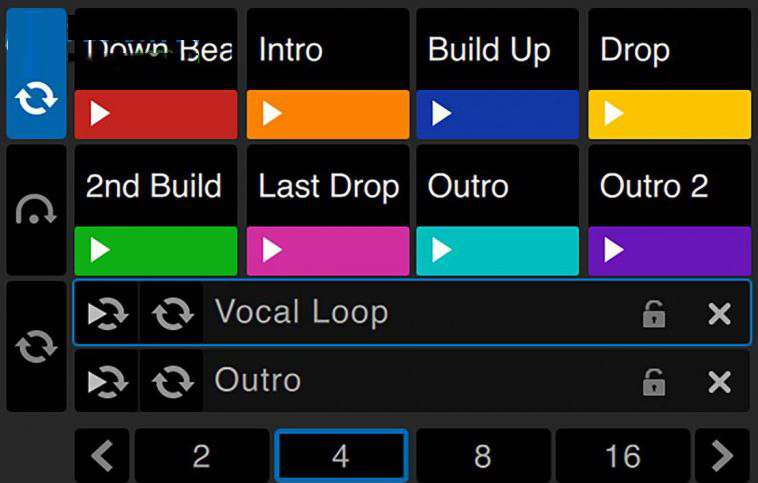
Task: Play the purple Outro 2 cue
Action: (x=670, y=250)
